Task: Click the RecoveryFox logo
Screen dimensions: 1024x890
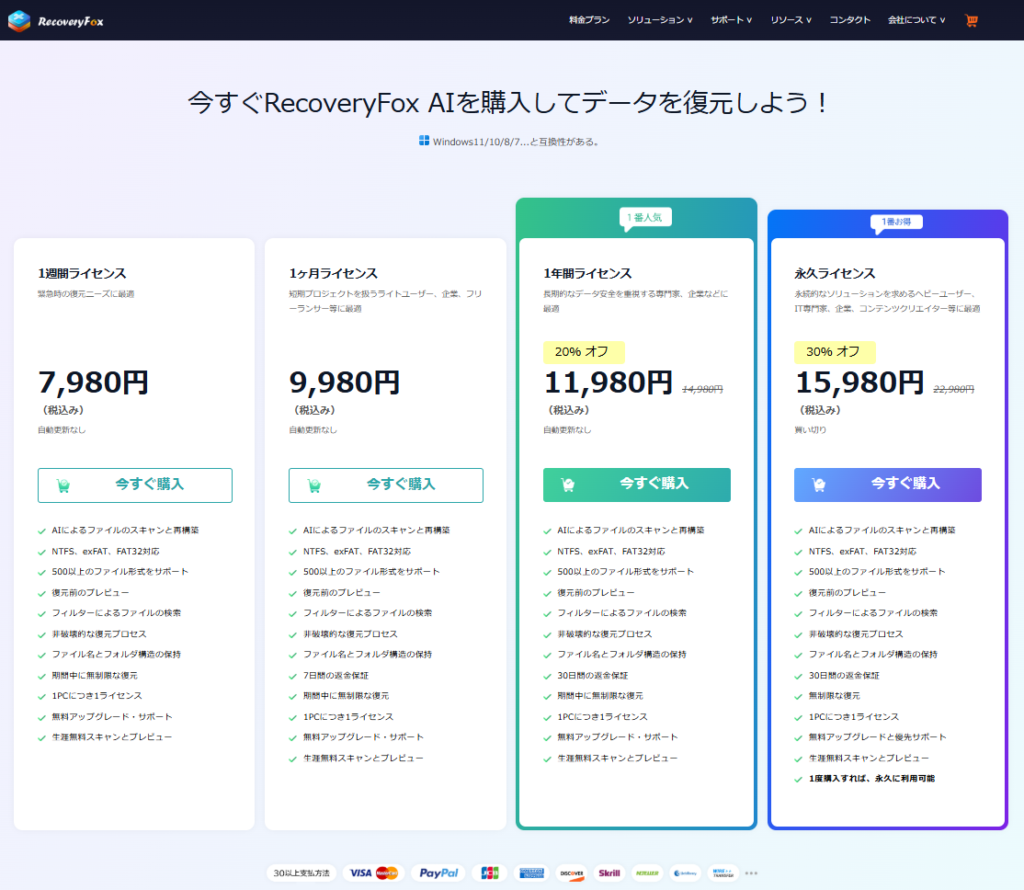Action: pos(56,21)
